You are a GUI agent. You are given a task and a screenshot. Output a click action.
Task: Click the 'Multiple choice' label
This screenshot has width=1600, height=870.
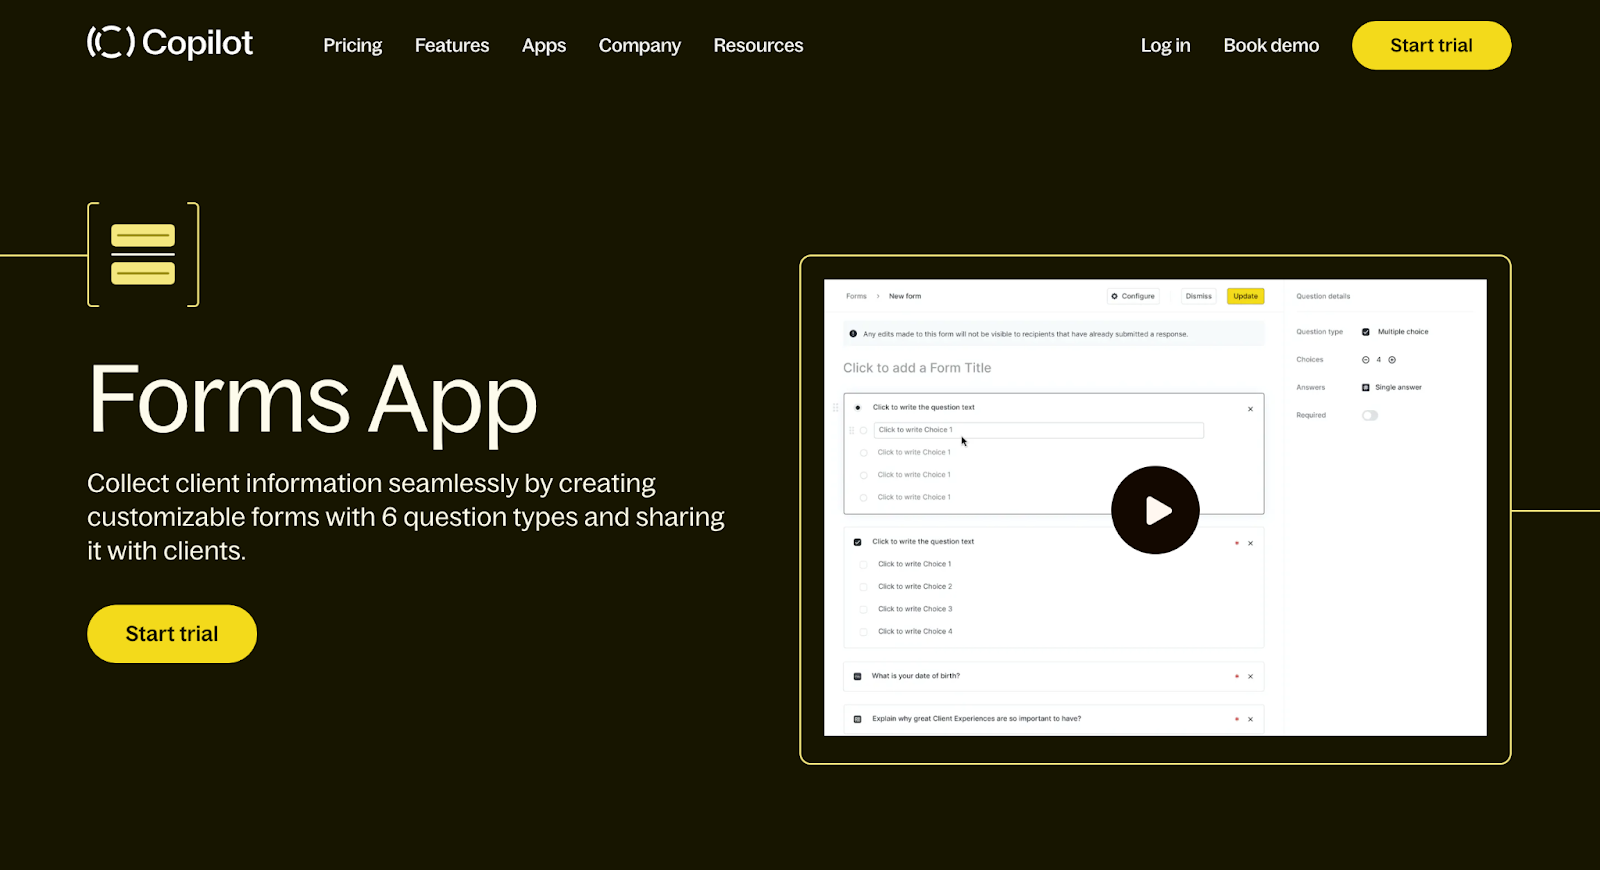1403,332
